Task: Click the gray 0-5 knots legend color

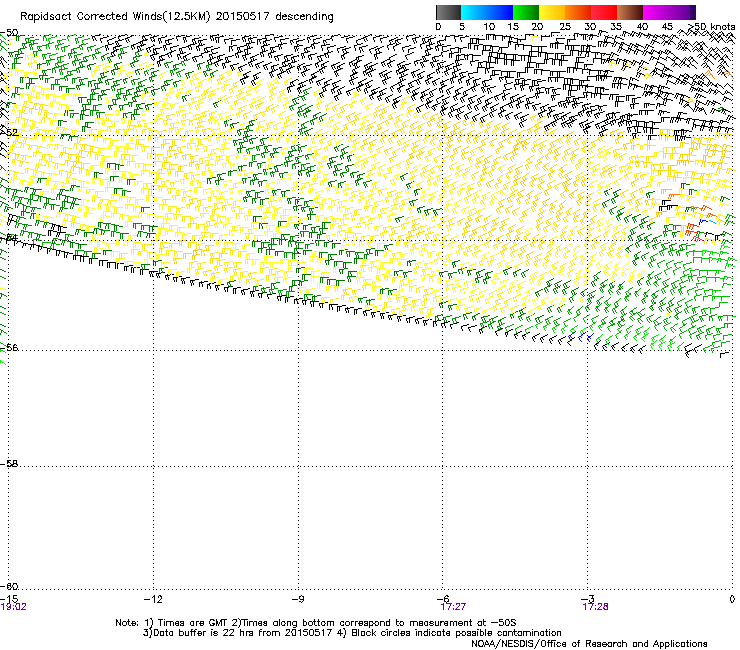Action: (x=448, y=12)
